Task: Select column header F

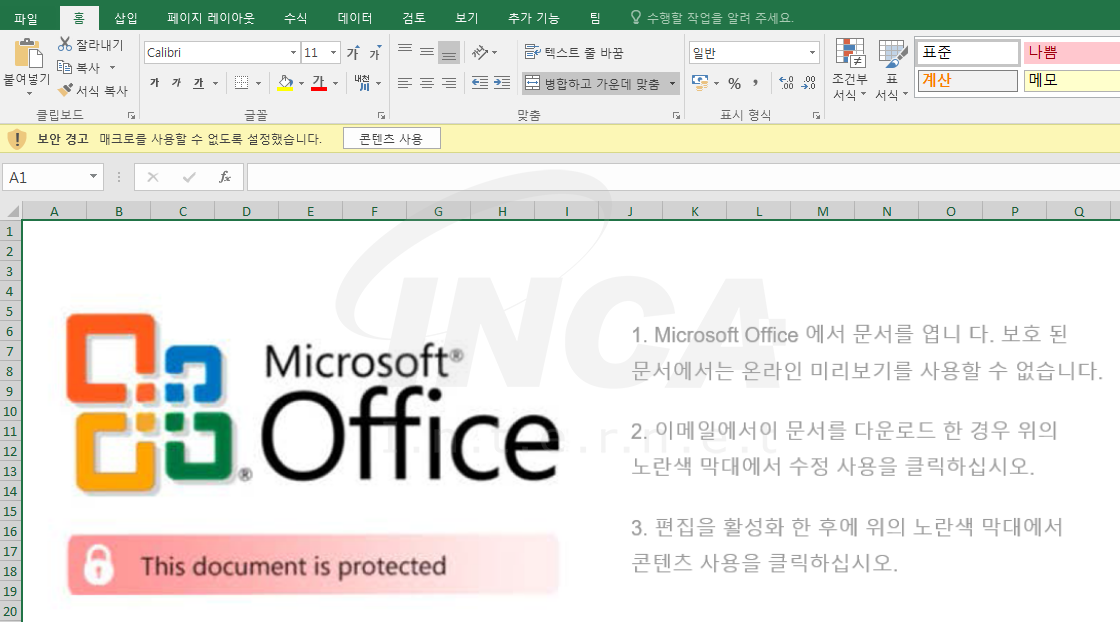Action: coord(374,211)
